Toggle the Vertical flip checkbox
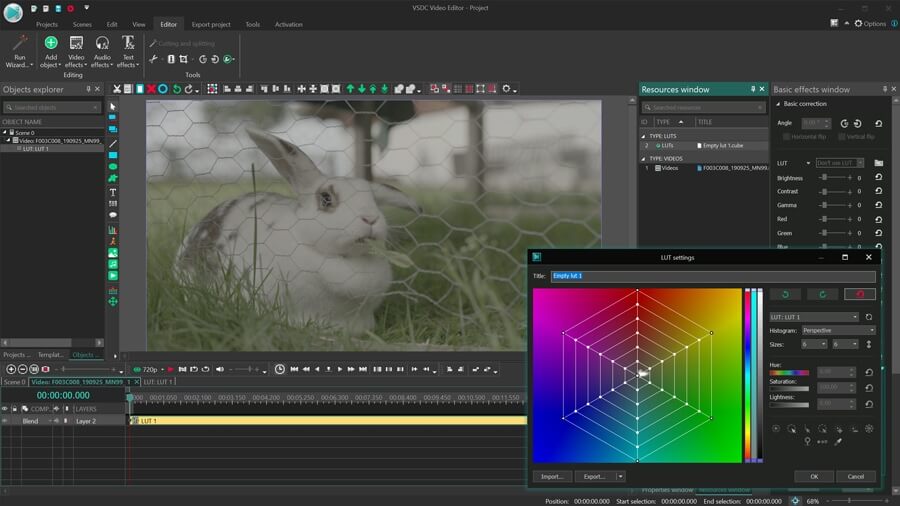The height and width of the screenshot is (506, 900). click(841, 137)
